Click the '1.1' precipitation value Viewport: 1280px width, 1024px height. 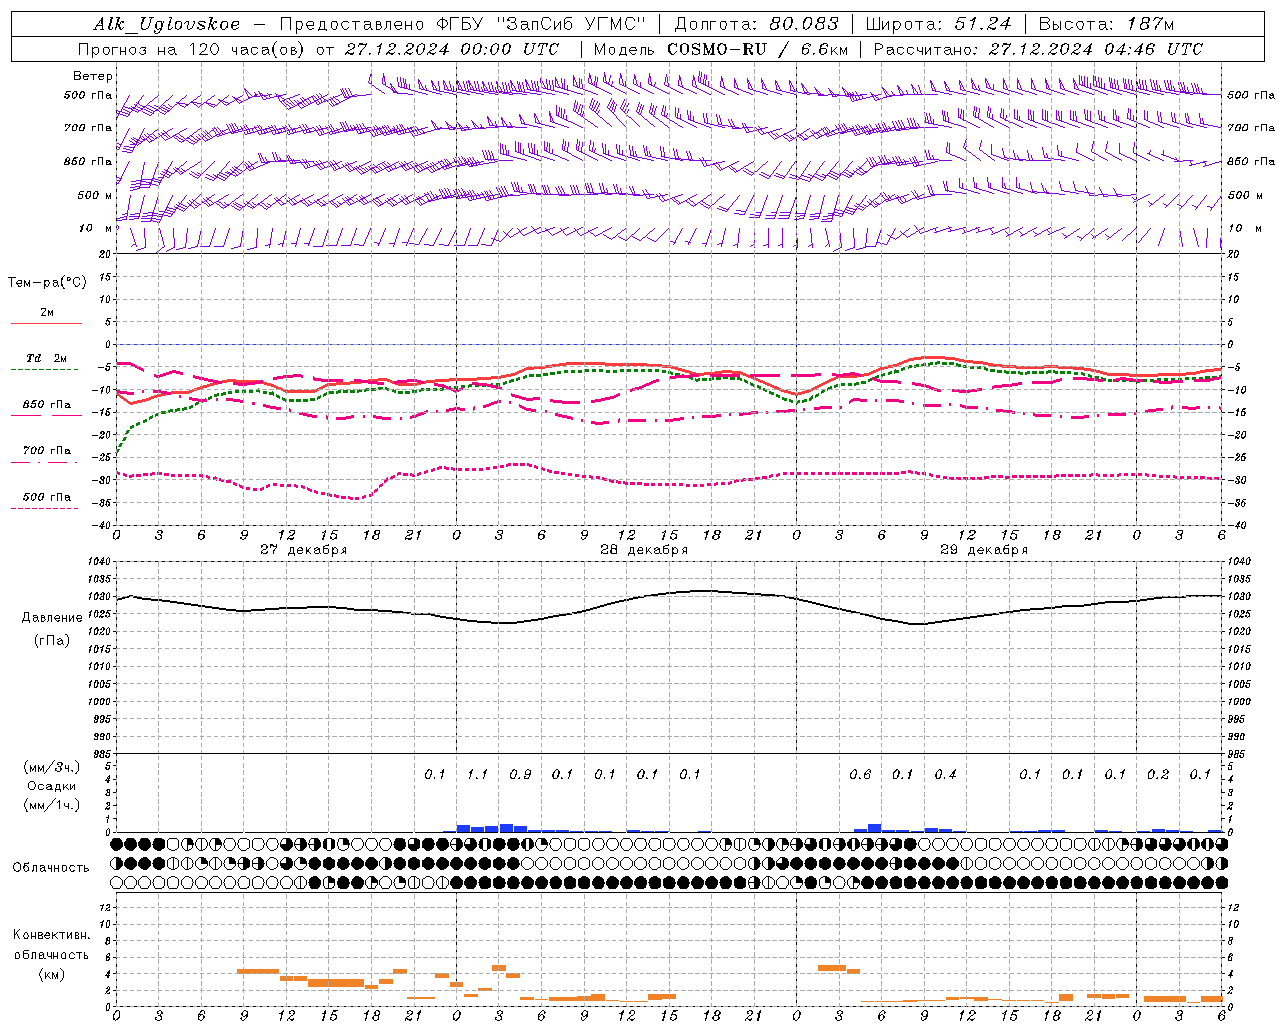pyautogui.click(x=477, y=774)
